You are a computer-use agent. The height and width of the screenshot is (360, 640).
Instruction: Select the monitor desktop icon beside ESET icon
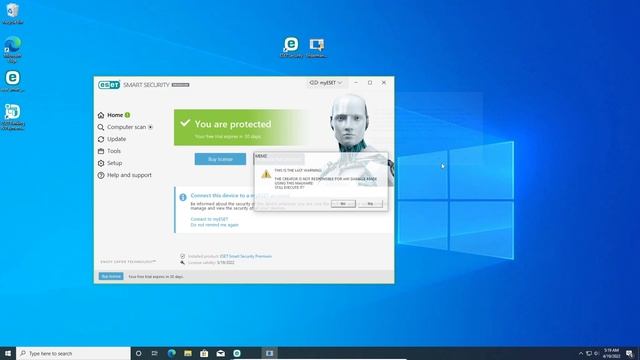tap(317, 47)
